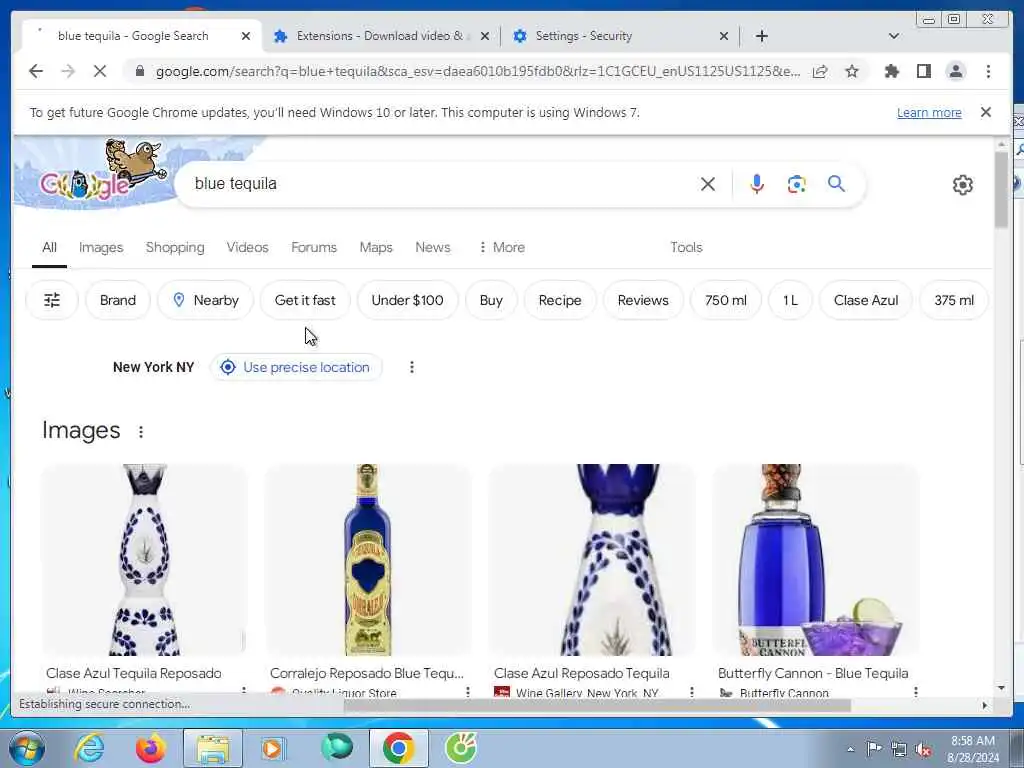Screen dimensions: 1024x768
Task: Open the Windows Start button
Action: pos(27,748)
